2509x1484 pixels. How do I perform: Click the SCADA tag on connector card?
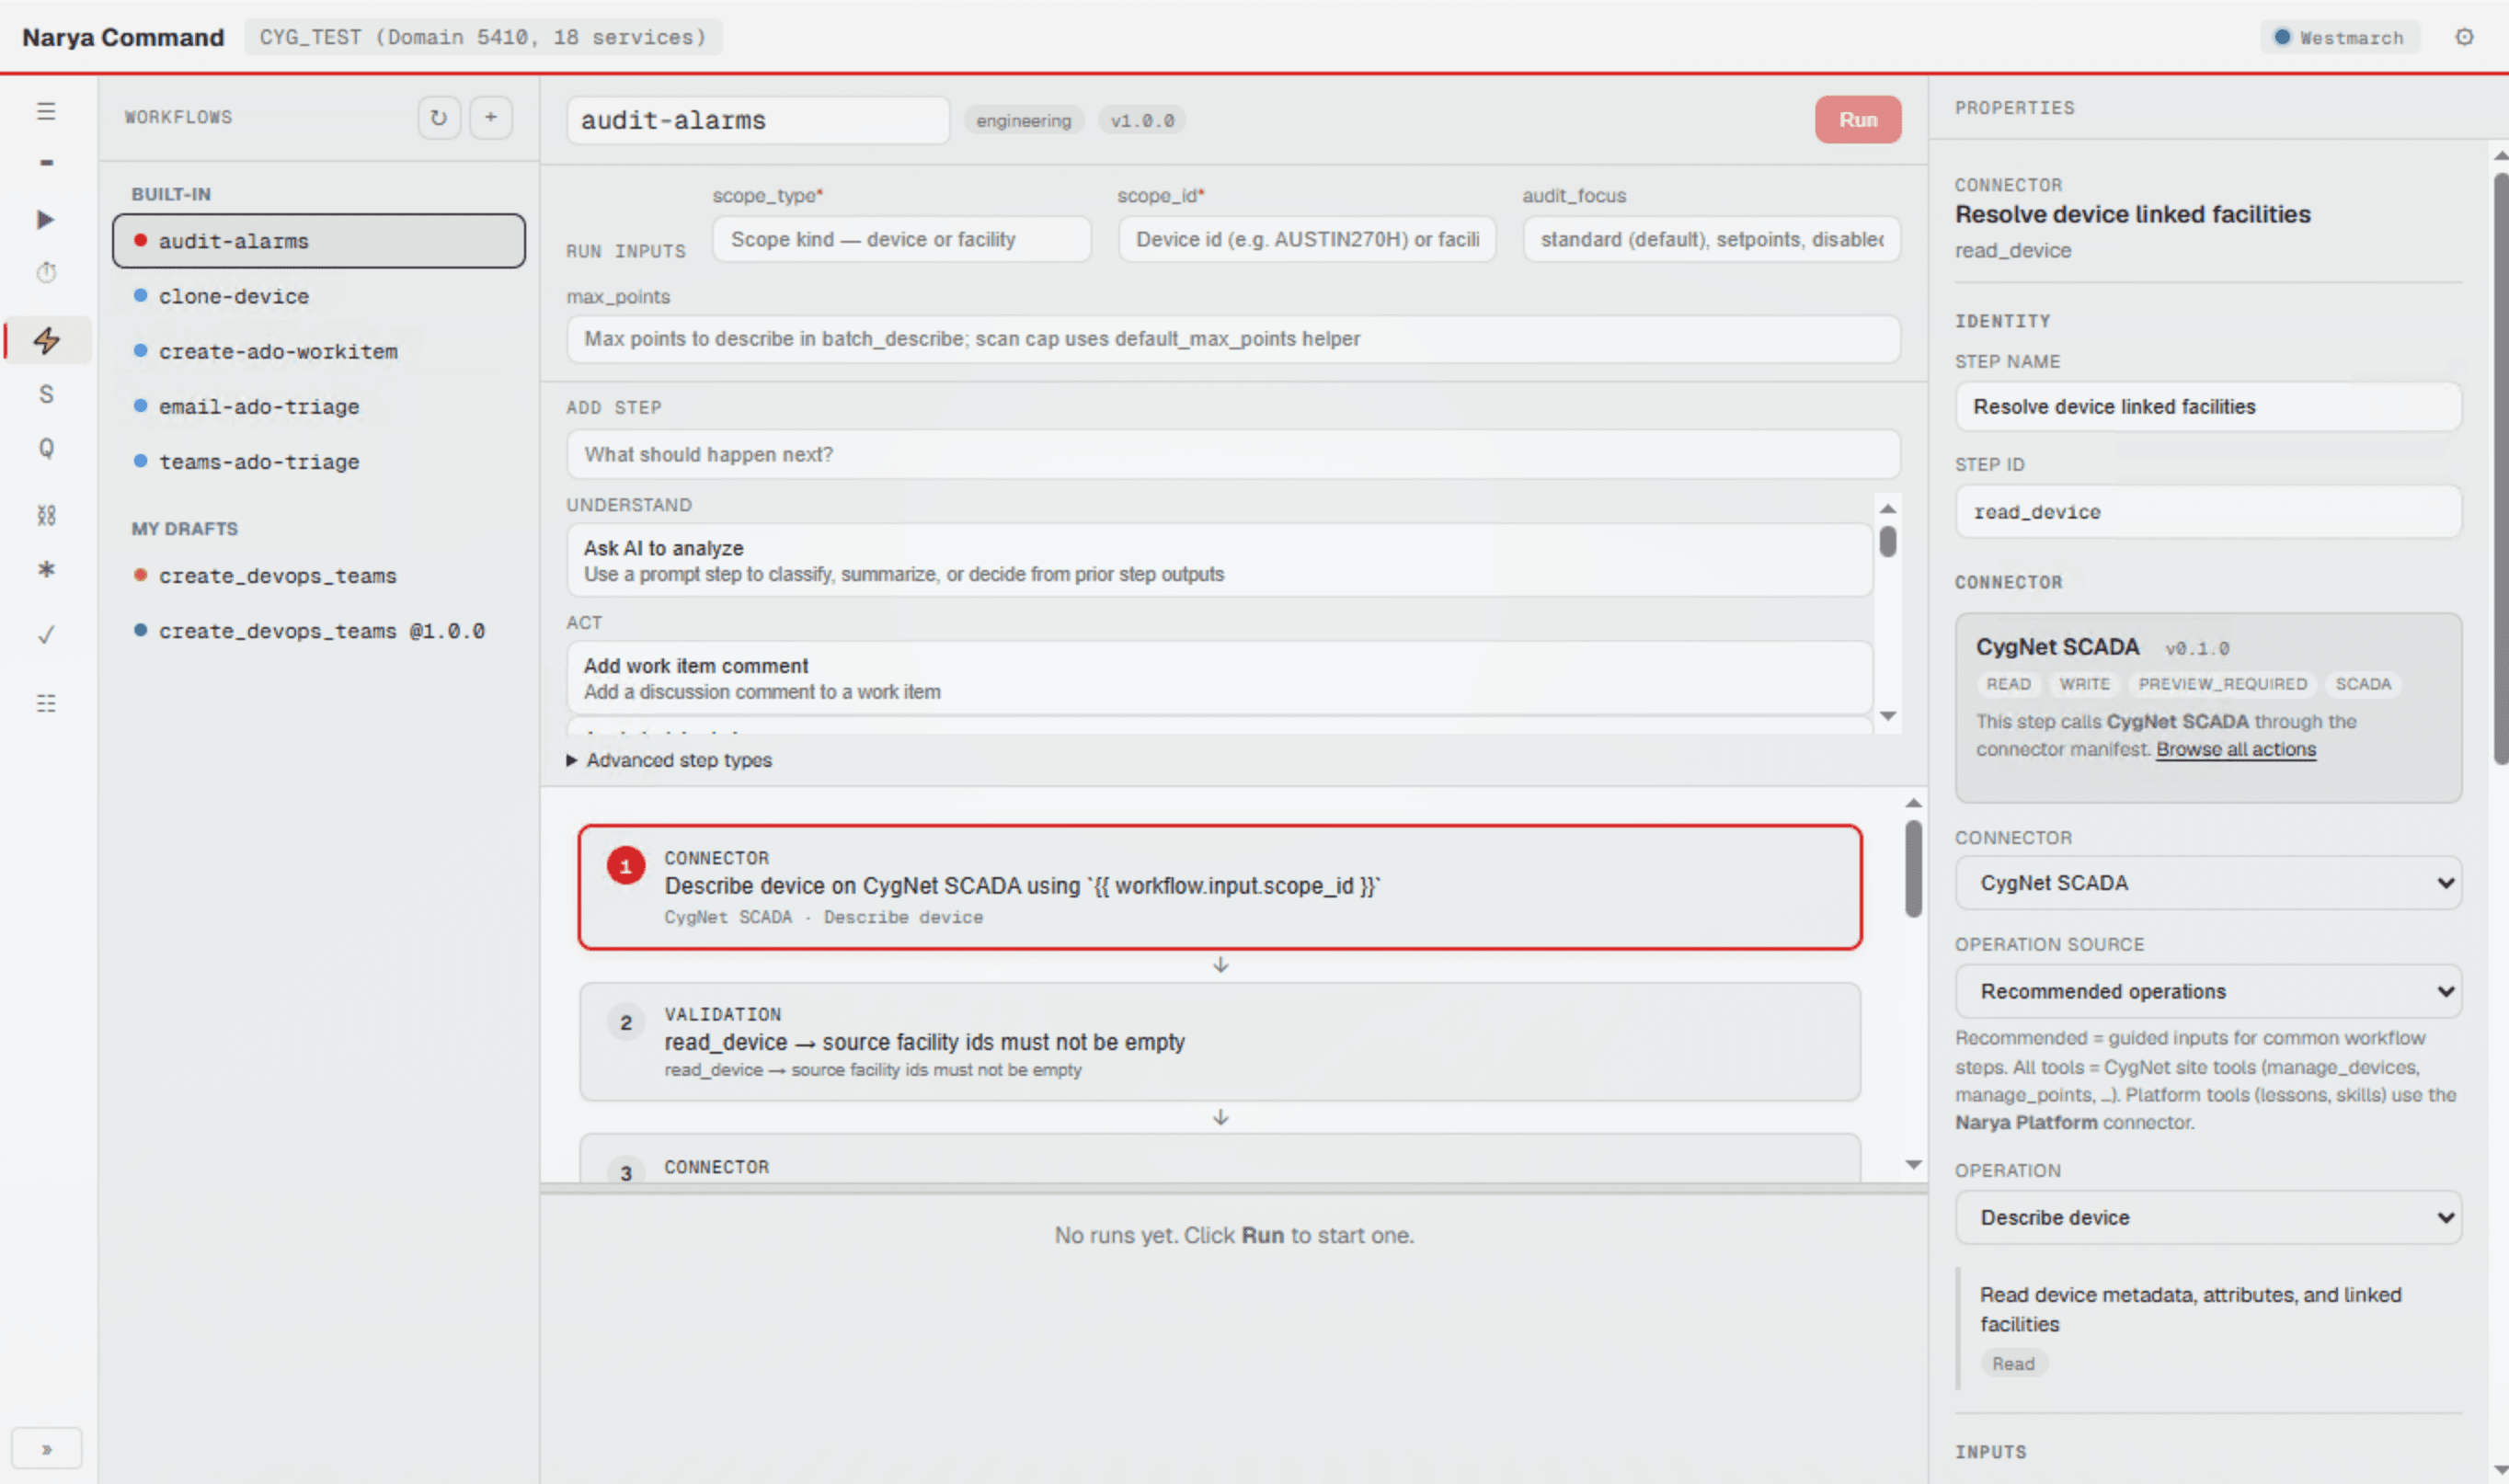click(2363, 684)
